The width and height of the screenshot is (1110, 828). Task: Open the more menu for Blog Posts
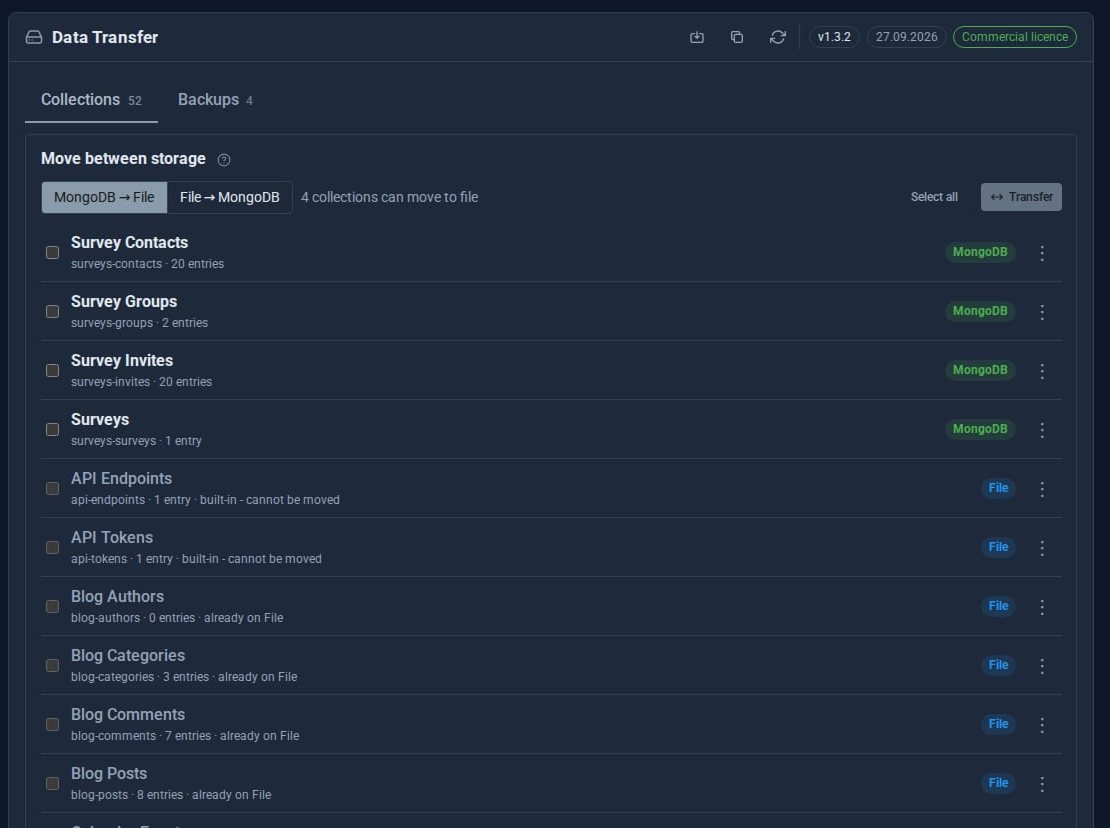coord(1042,783)
